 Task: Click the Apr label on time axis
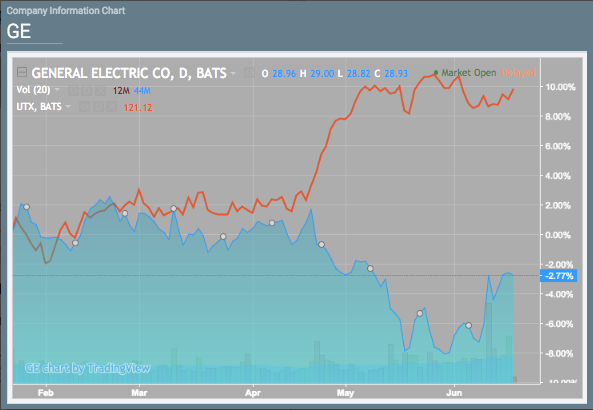pos(253,393)
